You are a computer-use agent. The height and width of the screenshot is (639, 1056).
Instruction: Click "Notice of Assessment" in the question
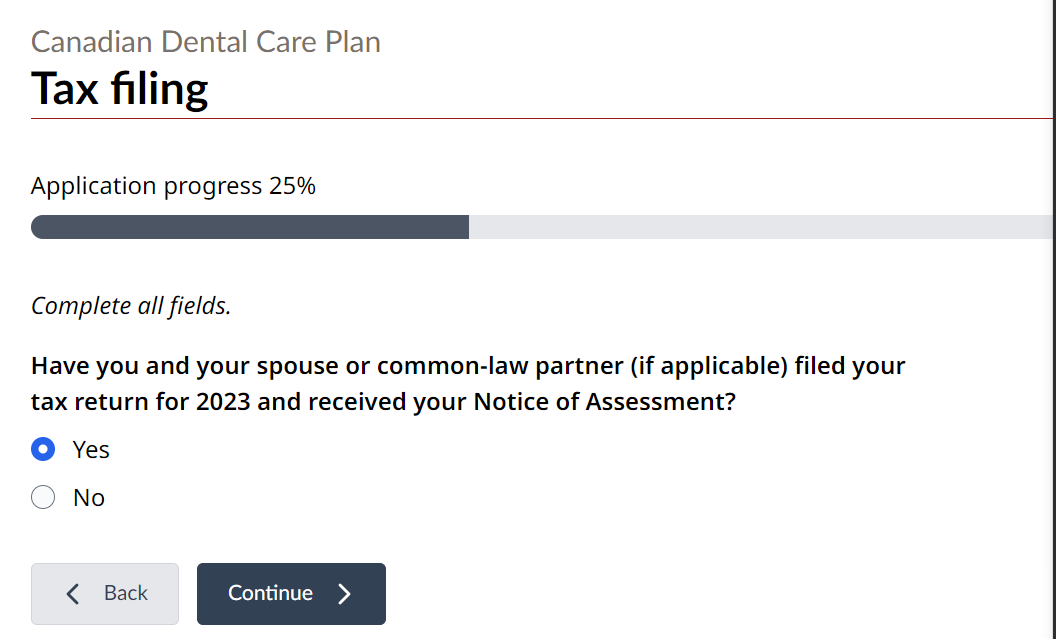pyautogui.click(x=603, y=402)
